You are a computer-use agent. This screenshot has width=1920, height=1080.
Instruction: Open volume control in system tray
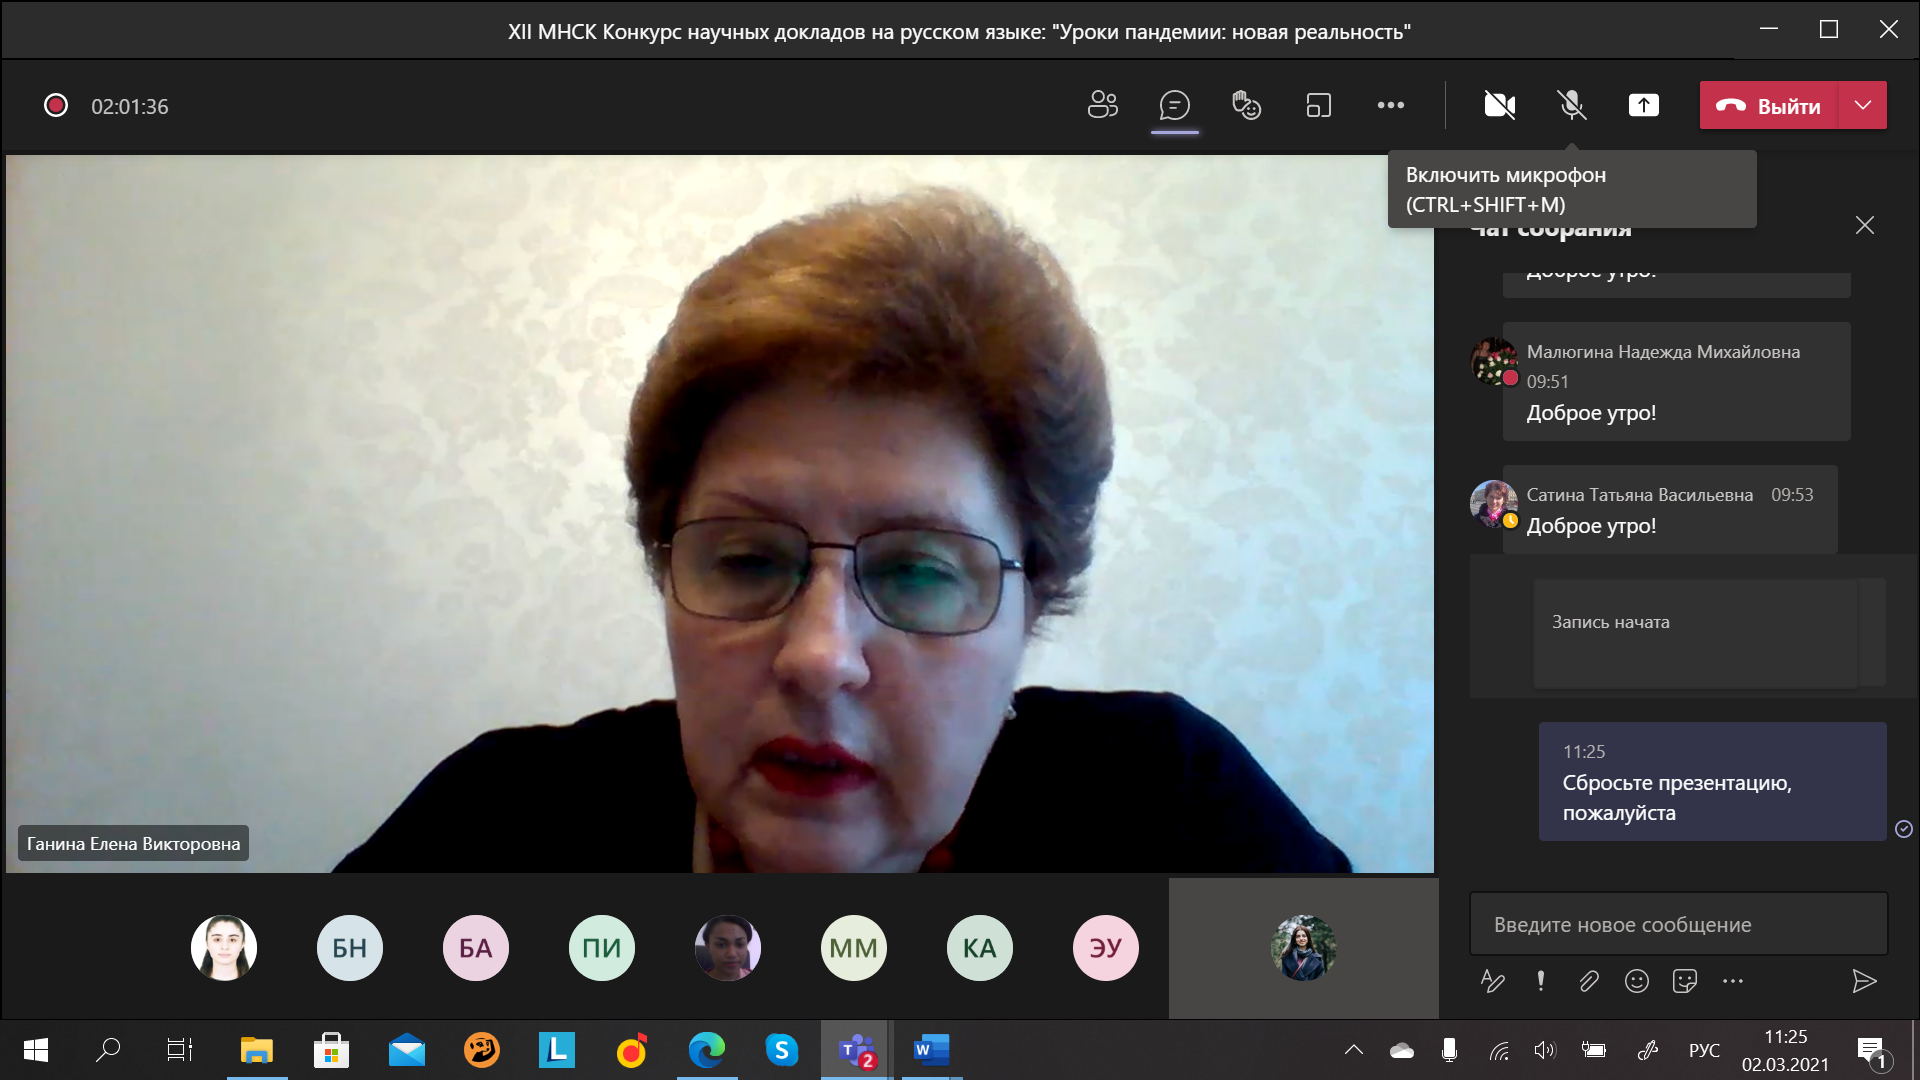(x=1545, y=1050)
